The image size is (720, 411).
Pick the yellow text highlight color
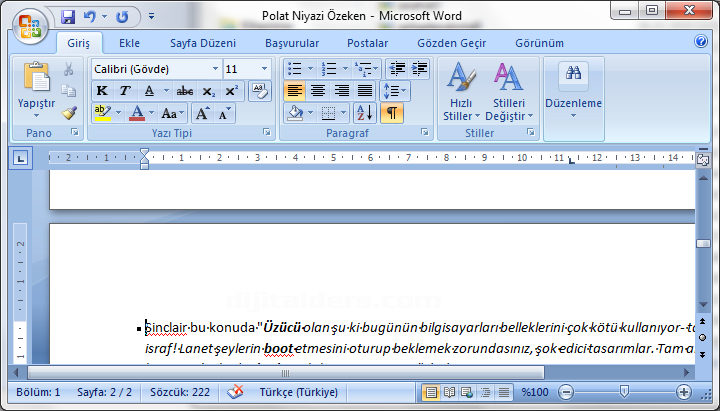click(103, 113)
